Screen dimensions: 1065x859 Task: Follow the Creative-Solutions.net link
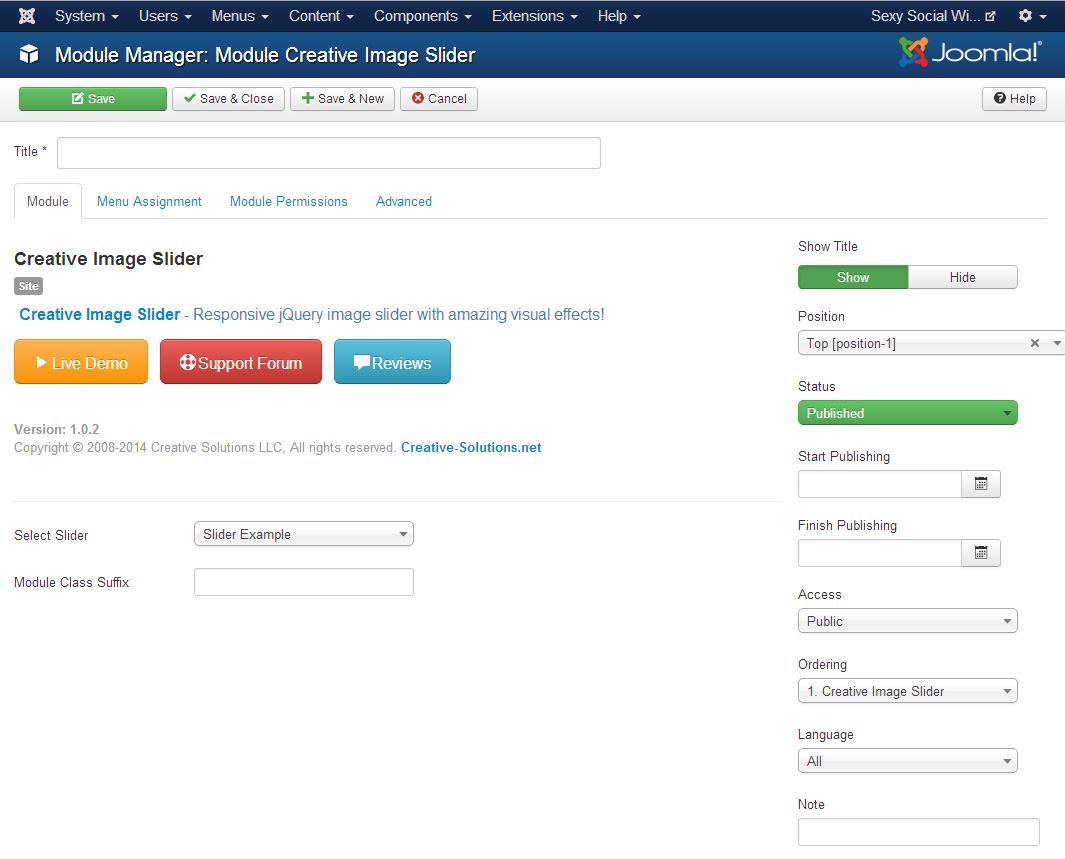[x=471, y=447]
